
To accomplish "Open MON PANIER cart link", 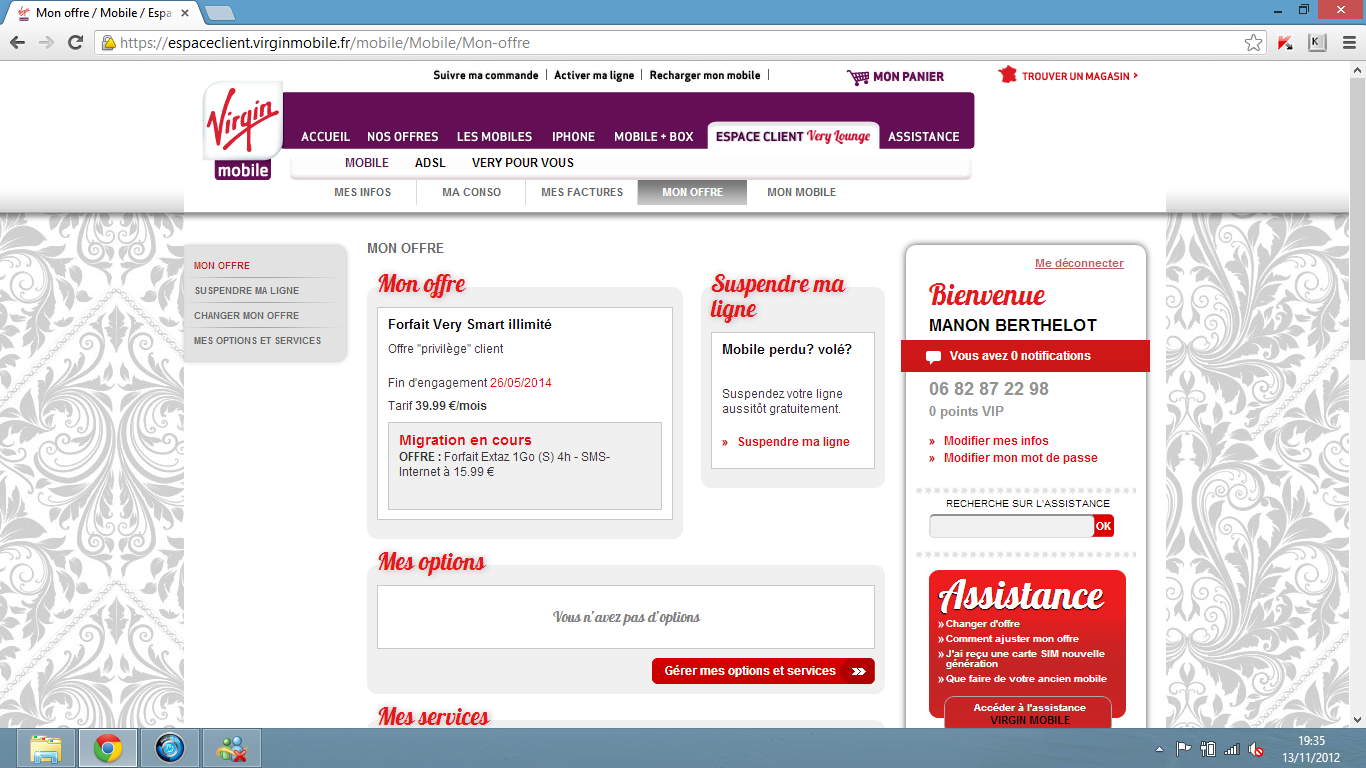I will [x=908, y=77].
